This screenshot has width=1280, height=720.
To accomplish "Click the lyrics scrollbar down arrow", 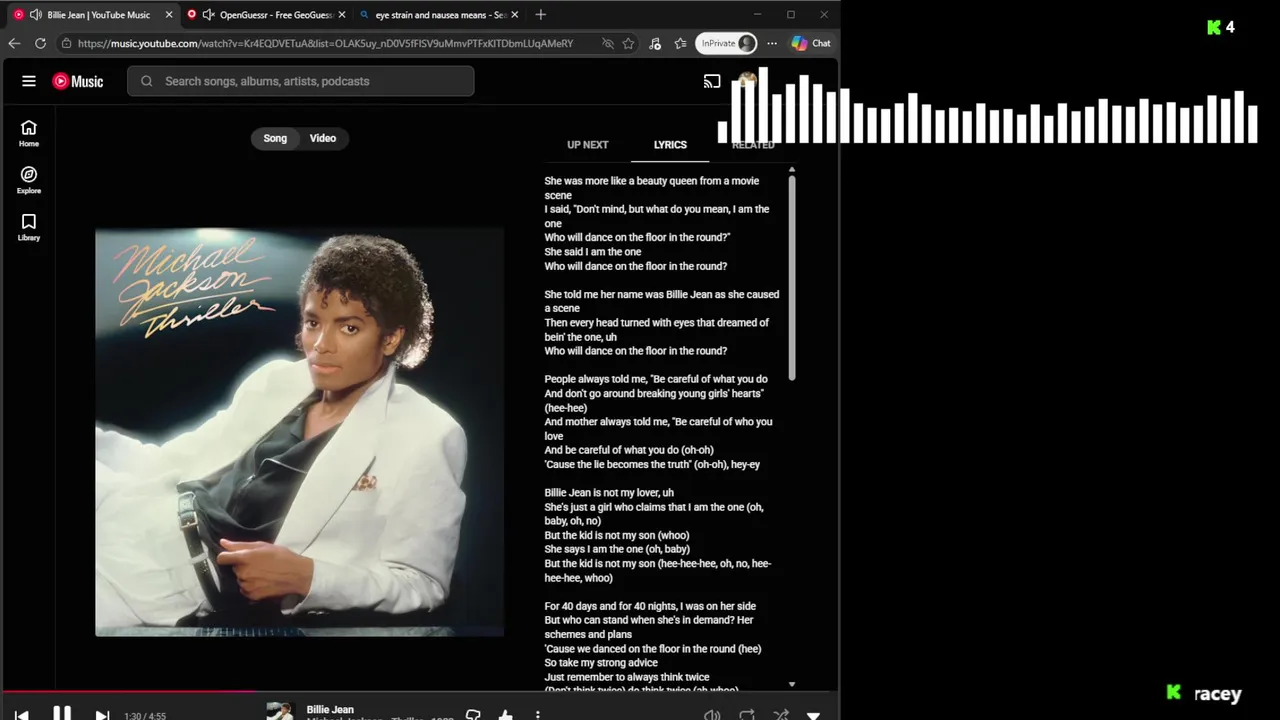I will coord(792,684).
